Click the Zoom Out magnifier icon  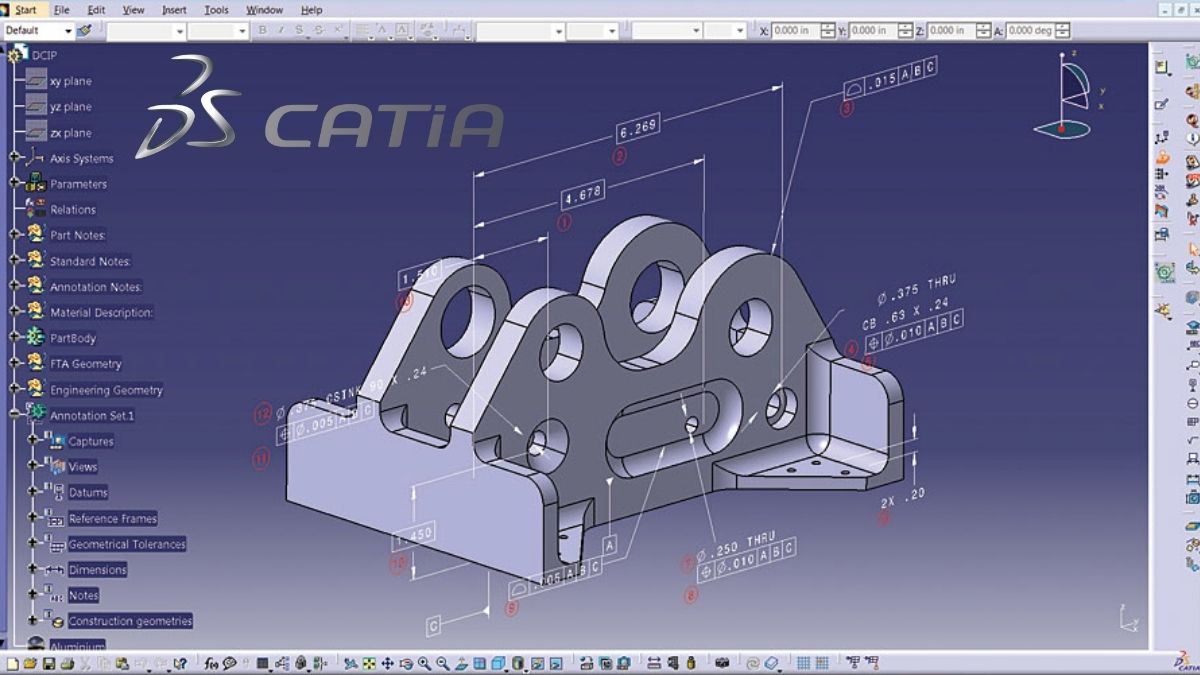[x=442, y=663]
